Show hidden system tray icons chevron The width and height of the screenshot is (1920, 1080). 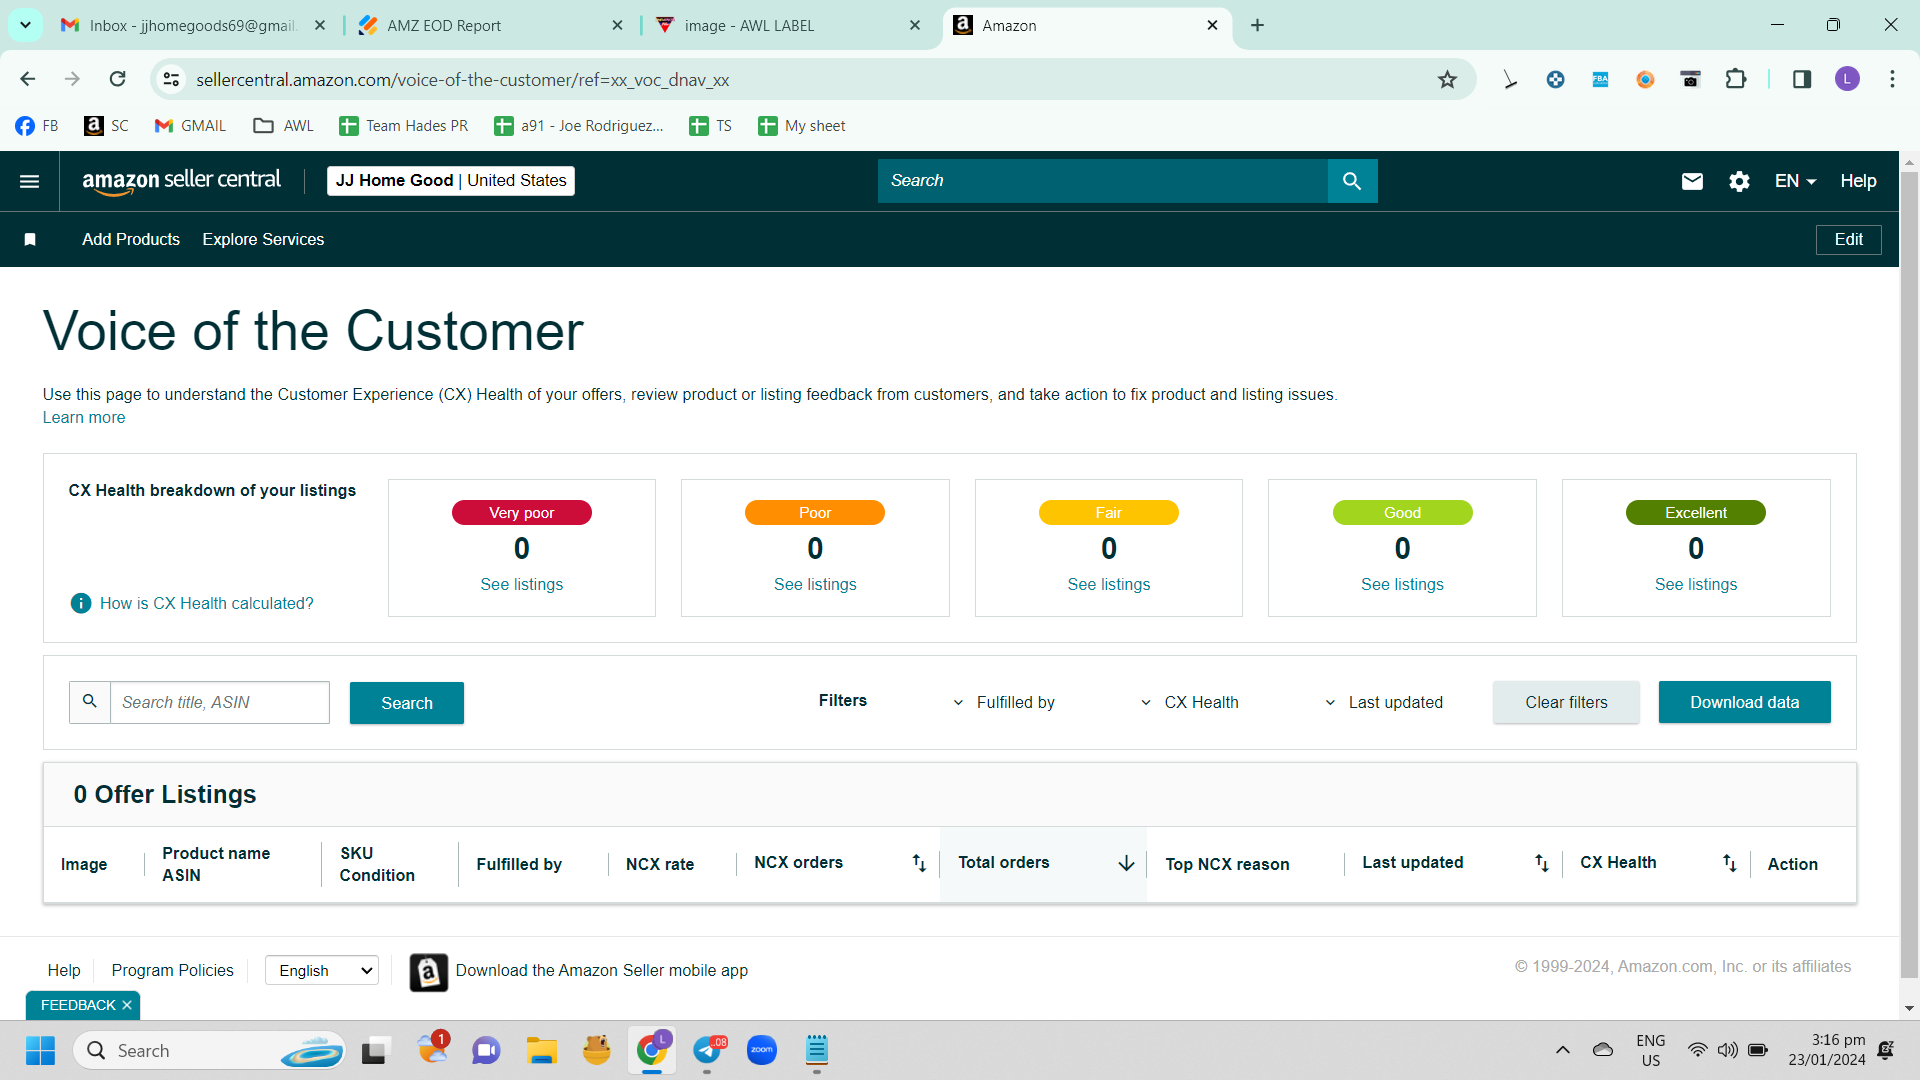1562,1051
